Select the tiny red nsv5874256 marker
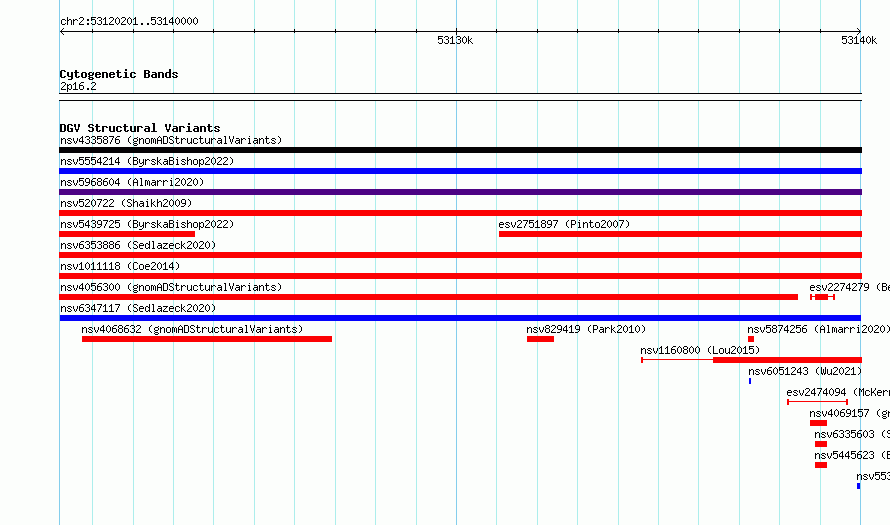 (x=751, y=339)
